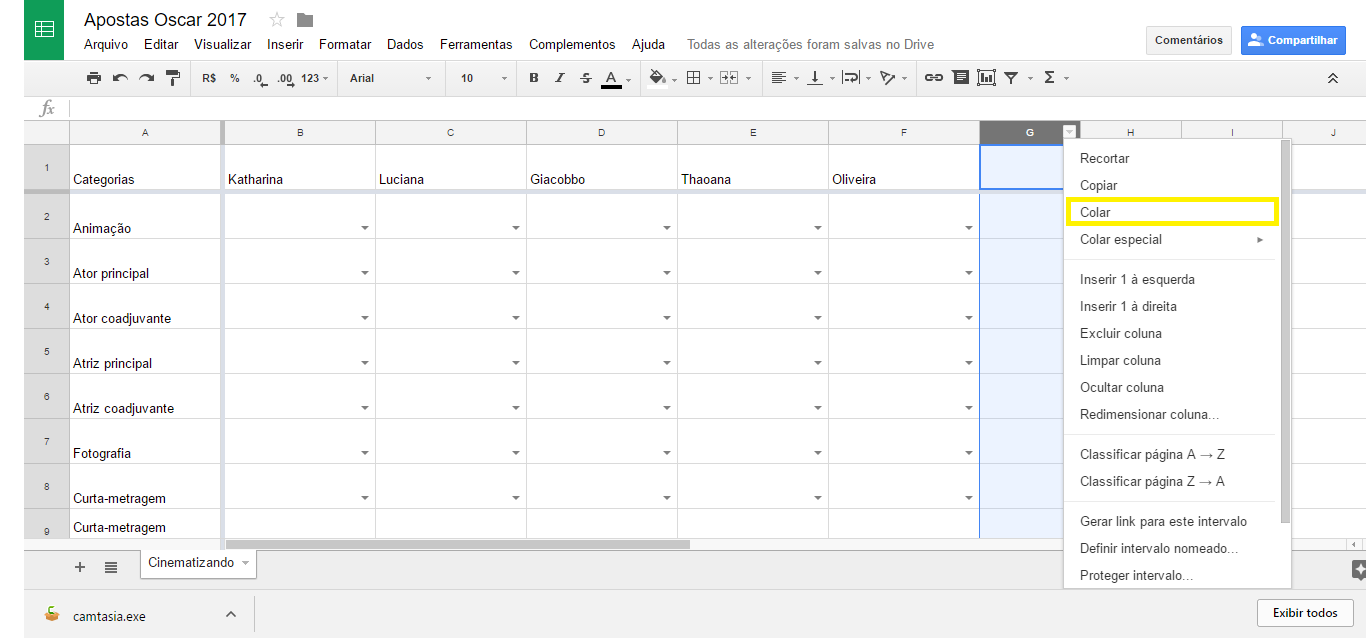Open the Inserir menu
1366x638 pixels.
[285, 44]
